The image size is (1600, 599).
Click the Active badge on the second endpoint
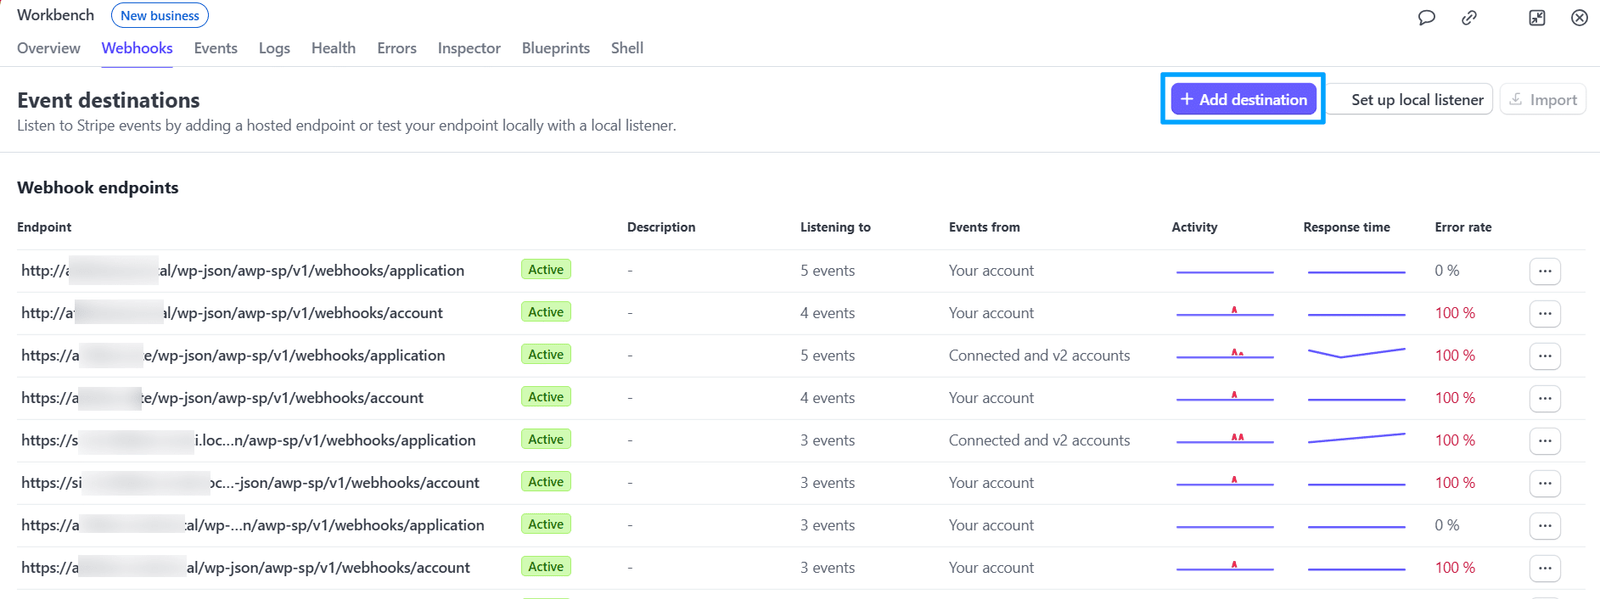[x=546, y=312]
